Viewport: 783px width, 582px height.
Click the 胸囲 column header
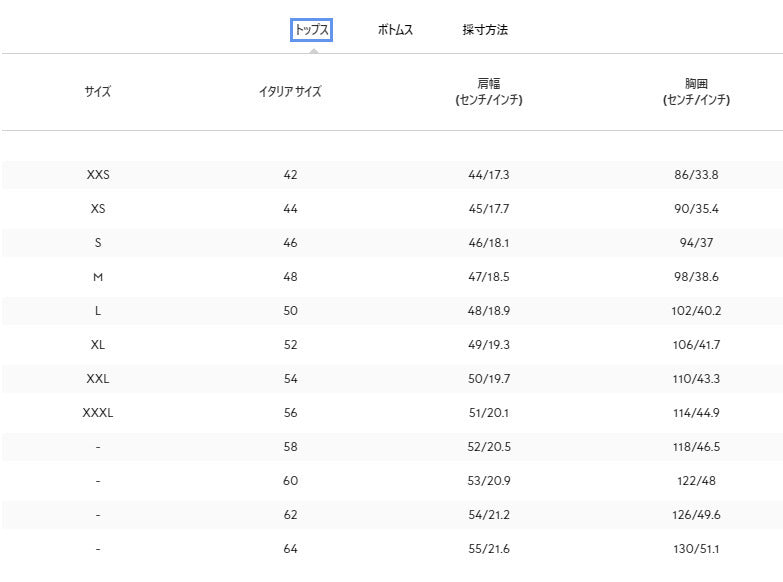(x=697, y=91)
